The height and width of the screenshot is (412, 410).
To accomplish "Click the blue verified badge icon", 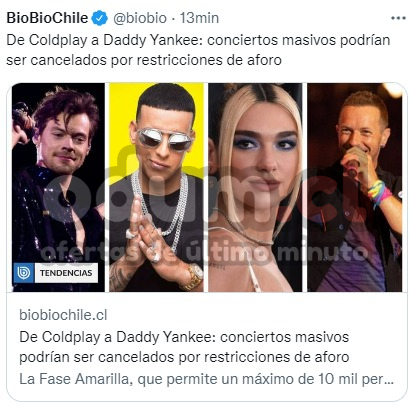I will (x=100, y=18).
